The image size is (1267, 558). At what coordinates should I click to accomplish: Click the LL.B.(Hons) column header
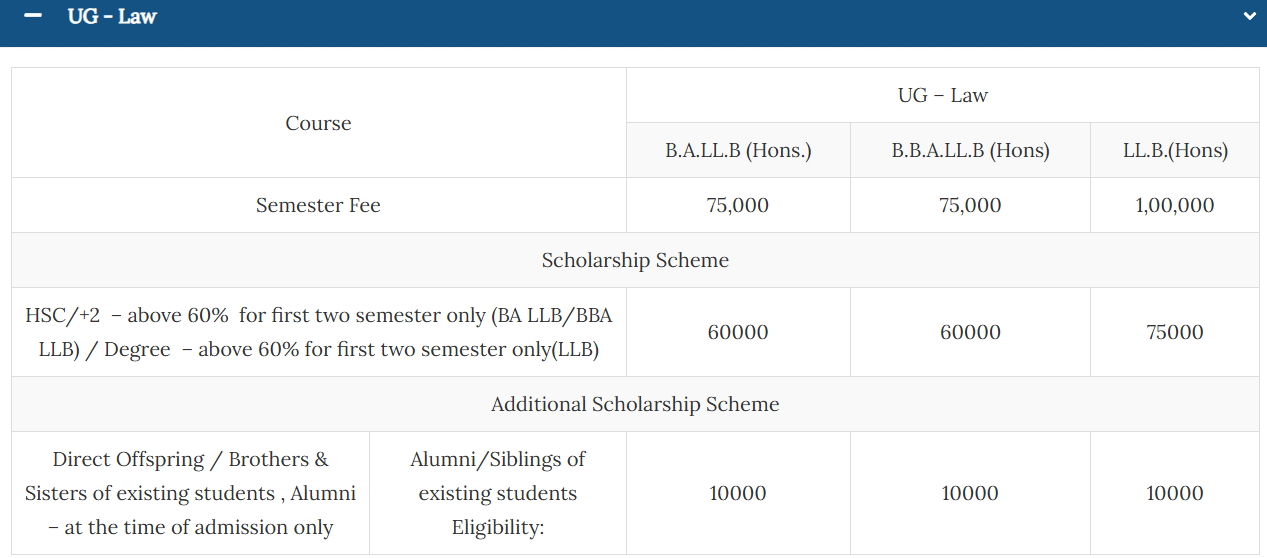(1175, 151)
